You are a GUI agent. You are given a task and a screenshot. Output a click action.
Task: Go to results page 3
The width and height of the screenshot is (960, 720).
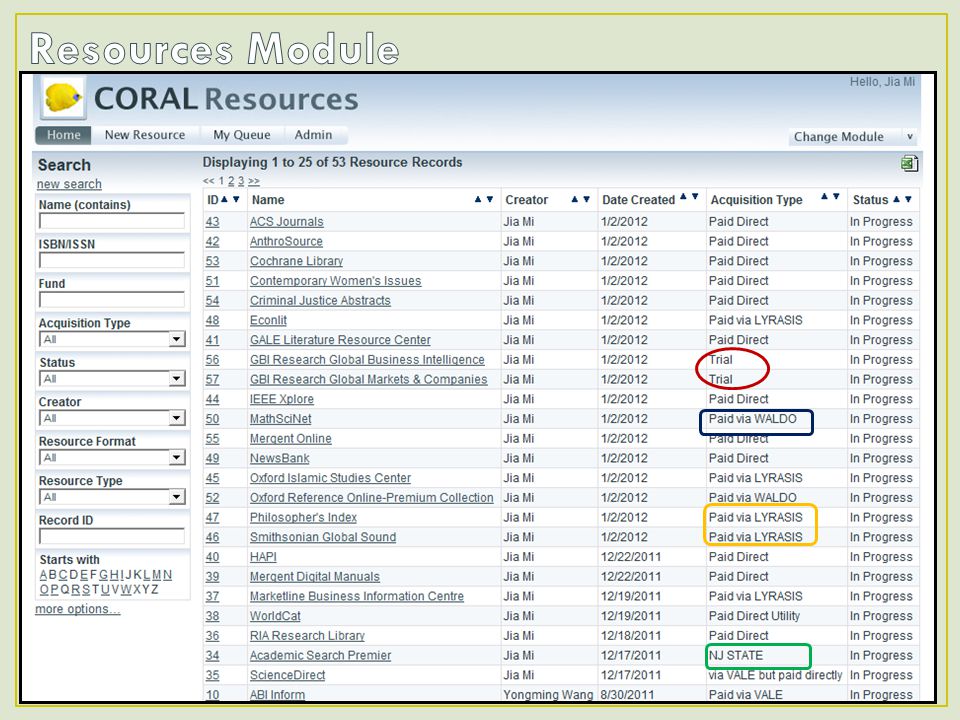[241, 181]
